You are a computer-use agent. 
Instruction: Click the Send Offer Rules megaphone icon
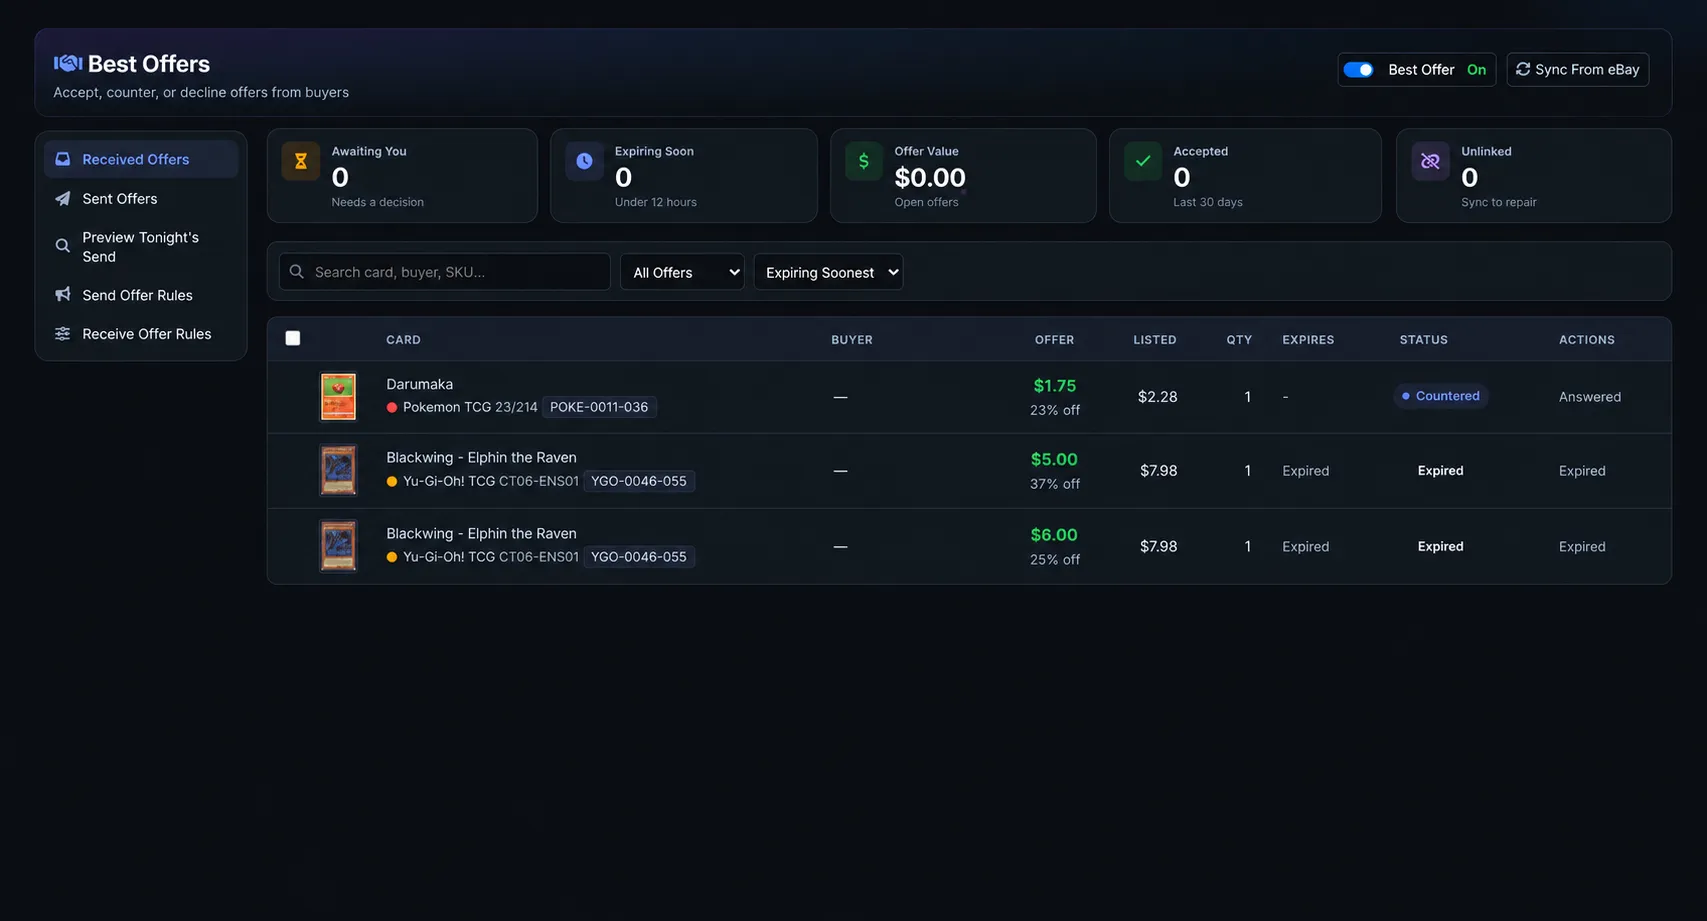click(62, 295)
